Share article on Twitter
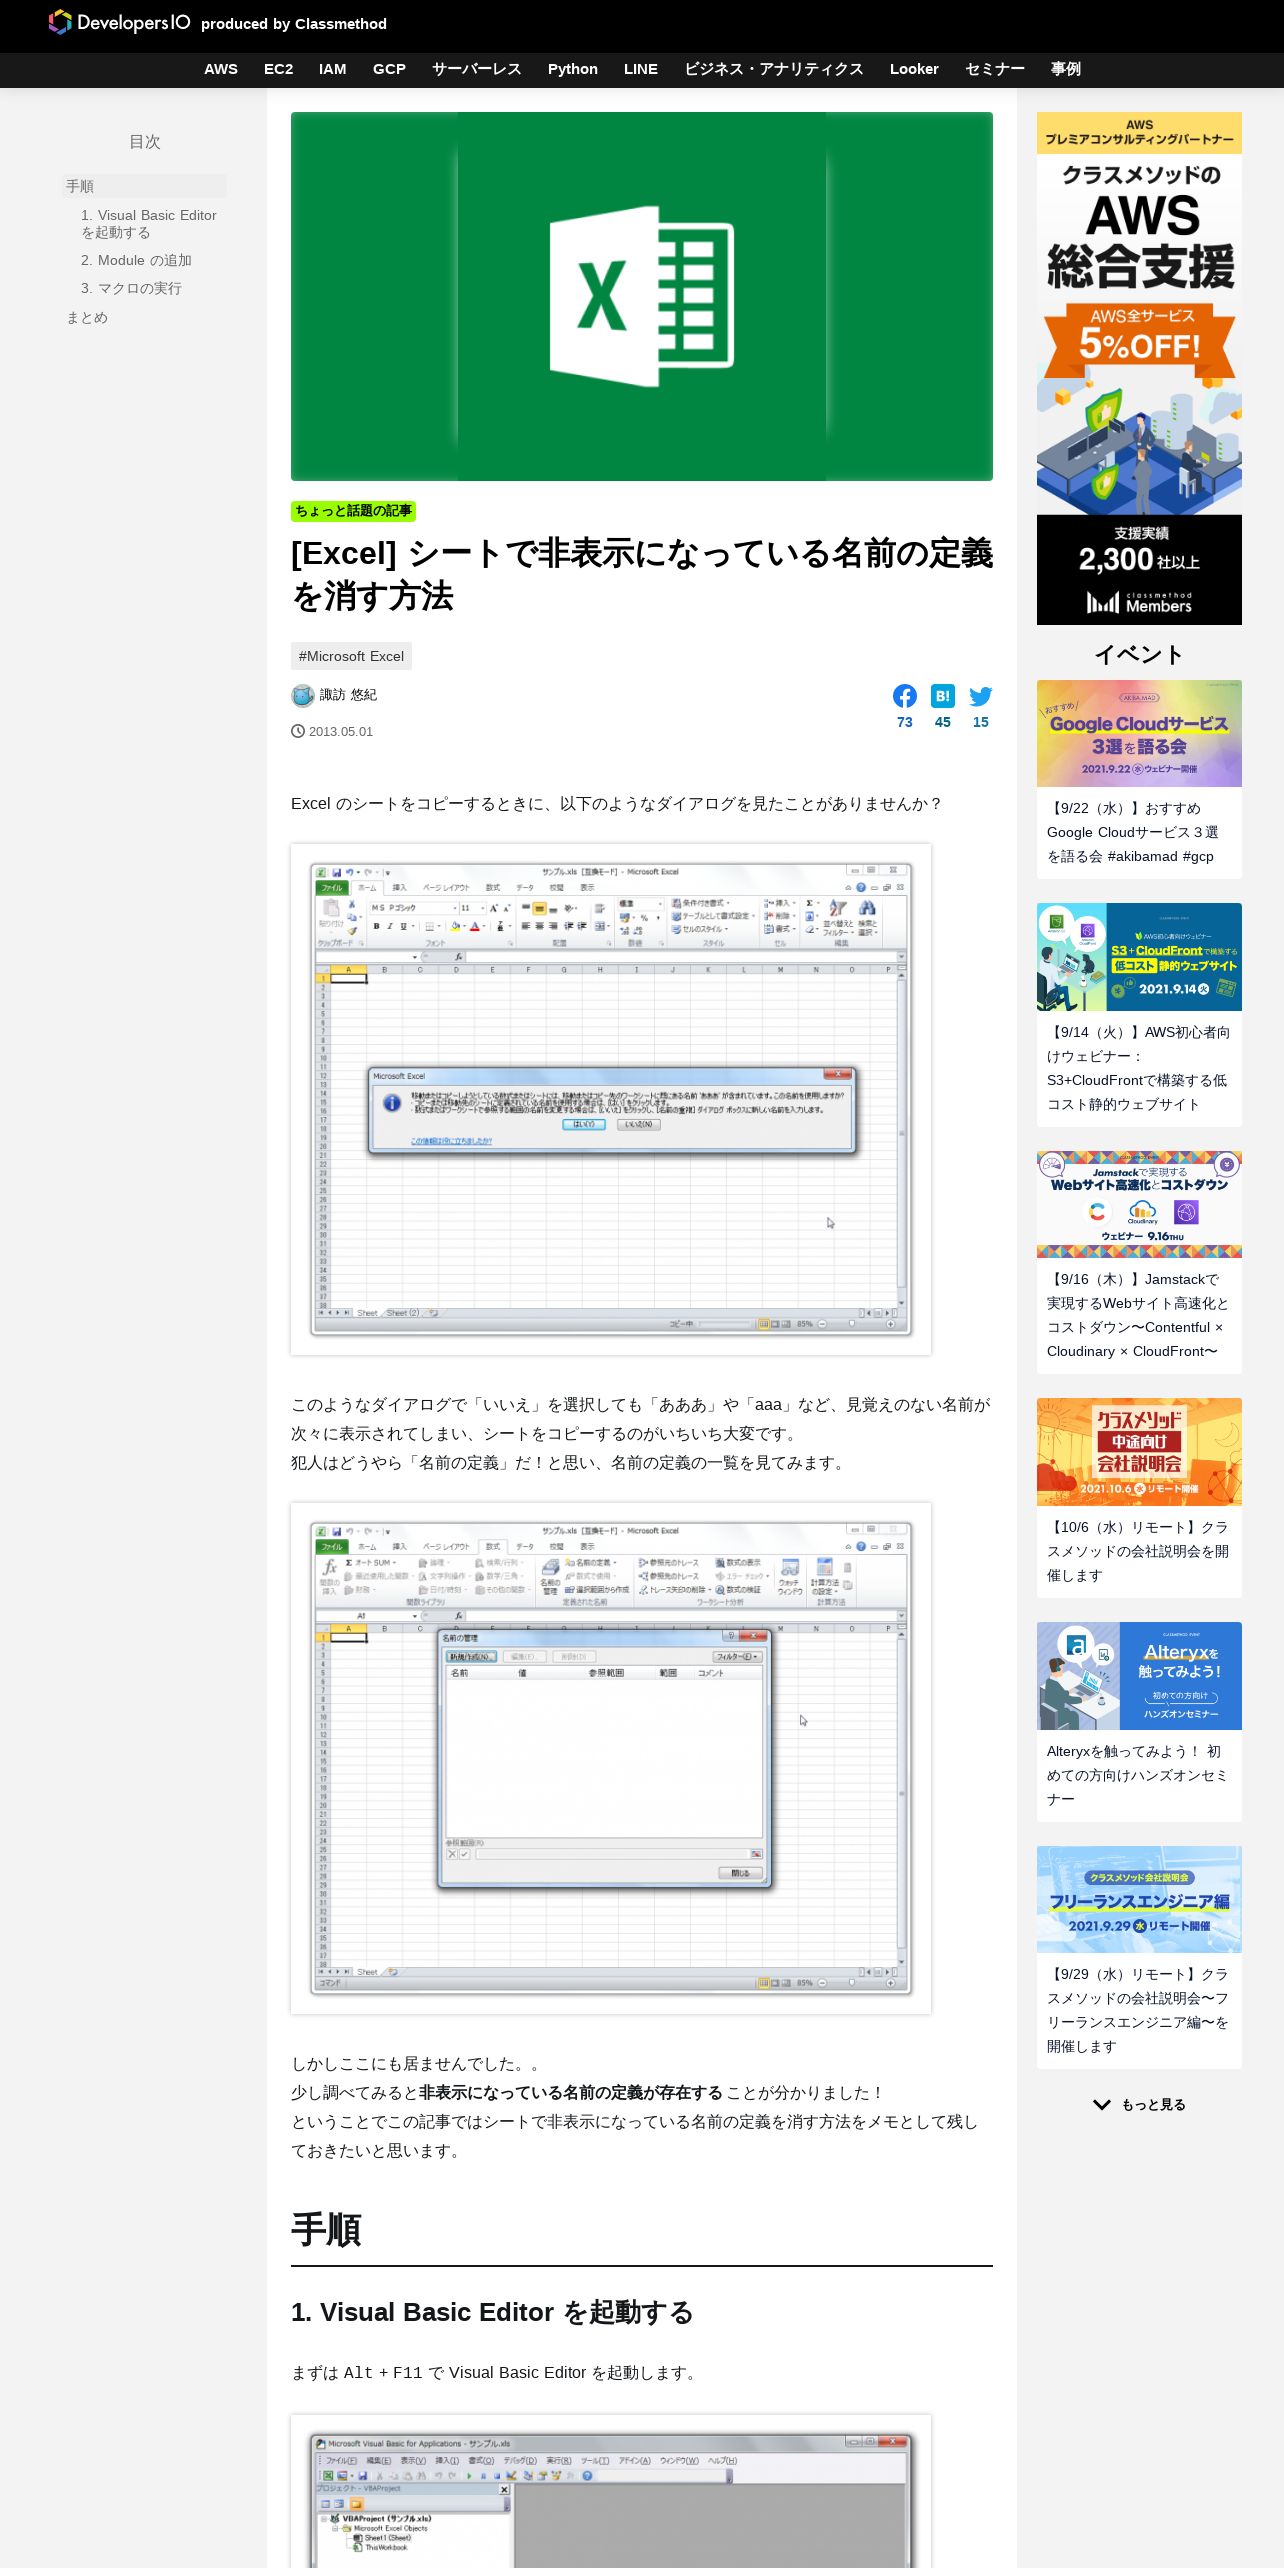Screen dimensions: 1284x2568 tap(981, 696)
